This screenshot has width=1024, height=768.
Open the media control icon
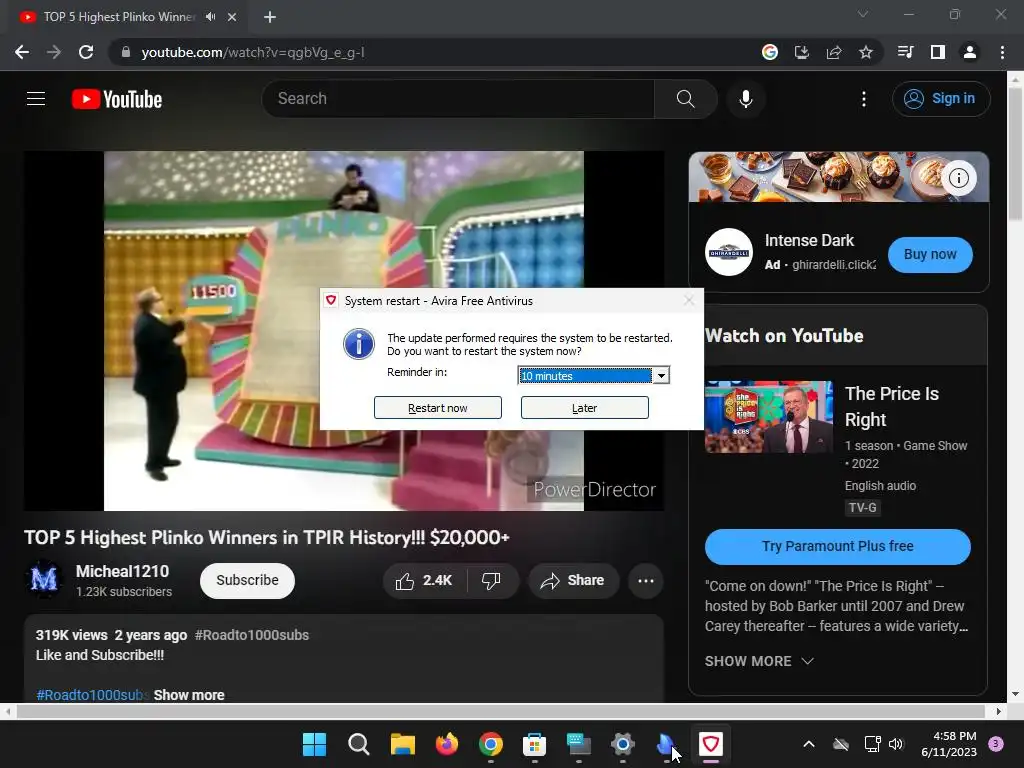tap(905, 52)
